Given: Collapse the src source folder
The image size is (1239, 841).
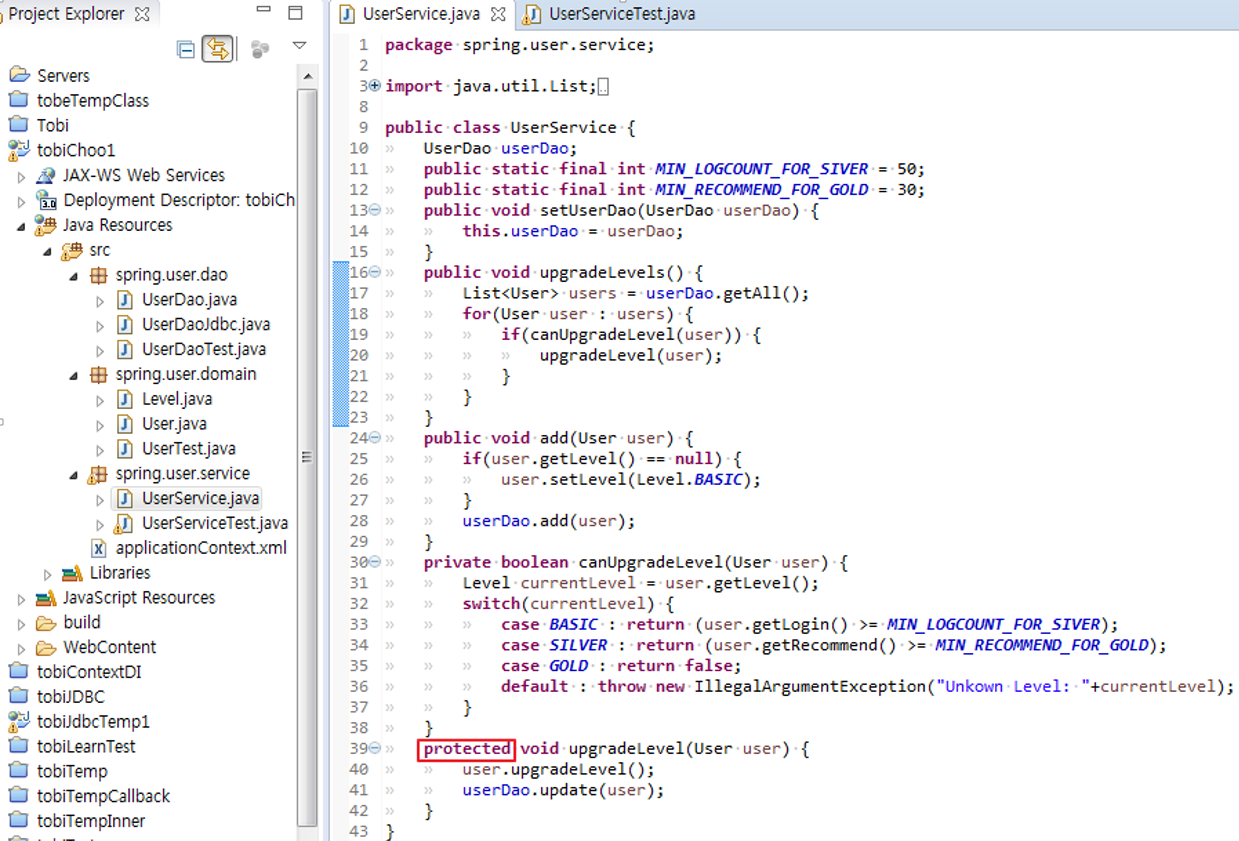Looking at the screenshot, I should click(x=48, y=251).
